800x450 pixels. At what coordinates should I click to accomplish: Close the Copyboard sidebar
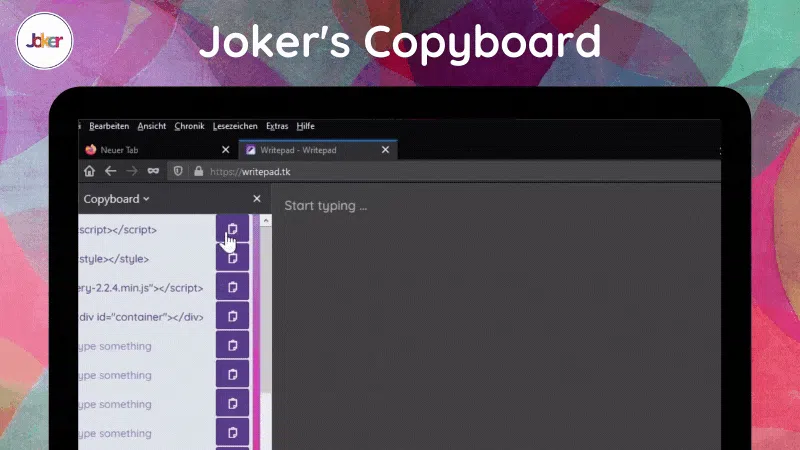[257, 198]
